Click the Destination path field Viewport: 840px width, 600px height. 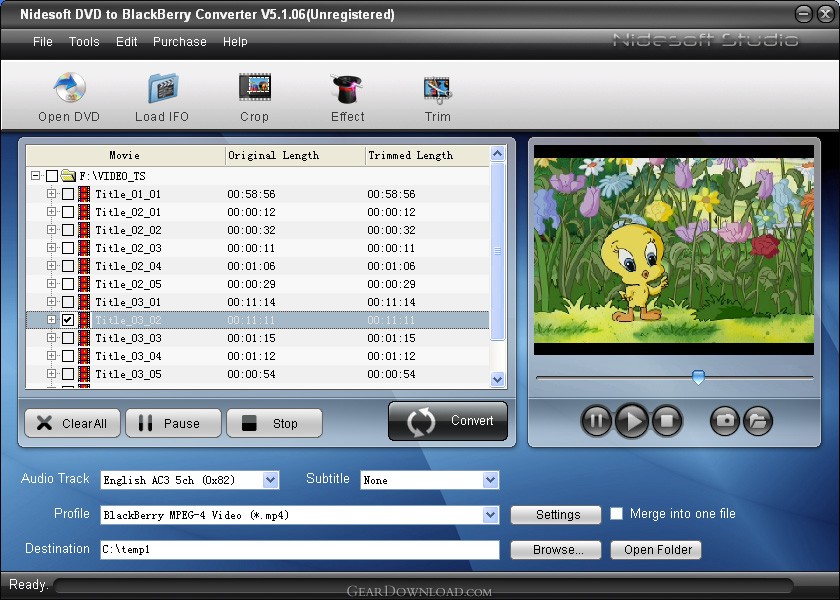tap(300, 550)
